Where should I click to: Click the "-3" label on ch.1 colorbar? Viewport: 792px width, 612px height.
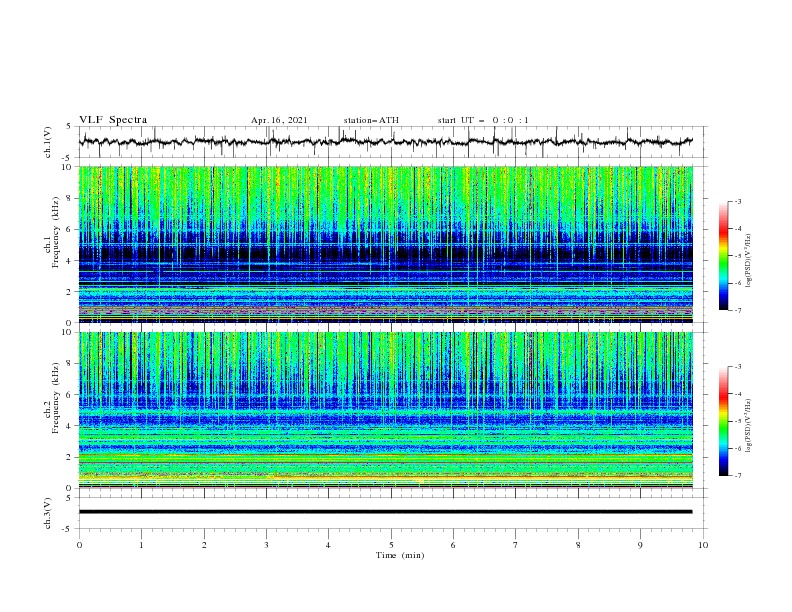(x=737, y=201)
